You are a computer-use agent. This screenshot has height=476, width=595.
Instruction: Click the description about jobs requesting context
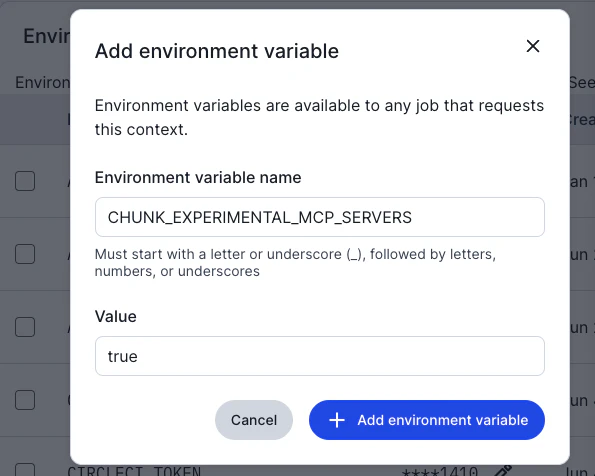pyautogui.click(x=319, y=117)
